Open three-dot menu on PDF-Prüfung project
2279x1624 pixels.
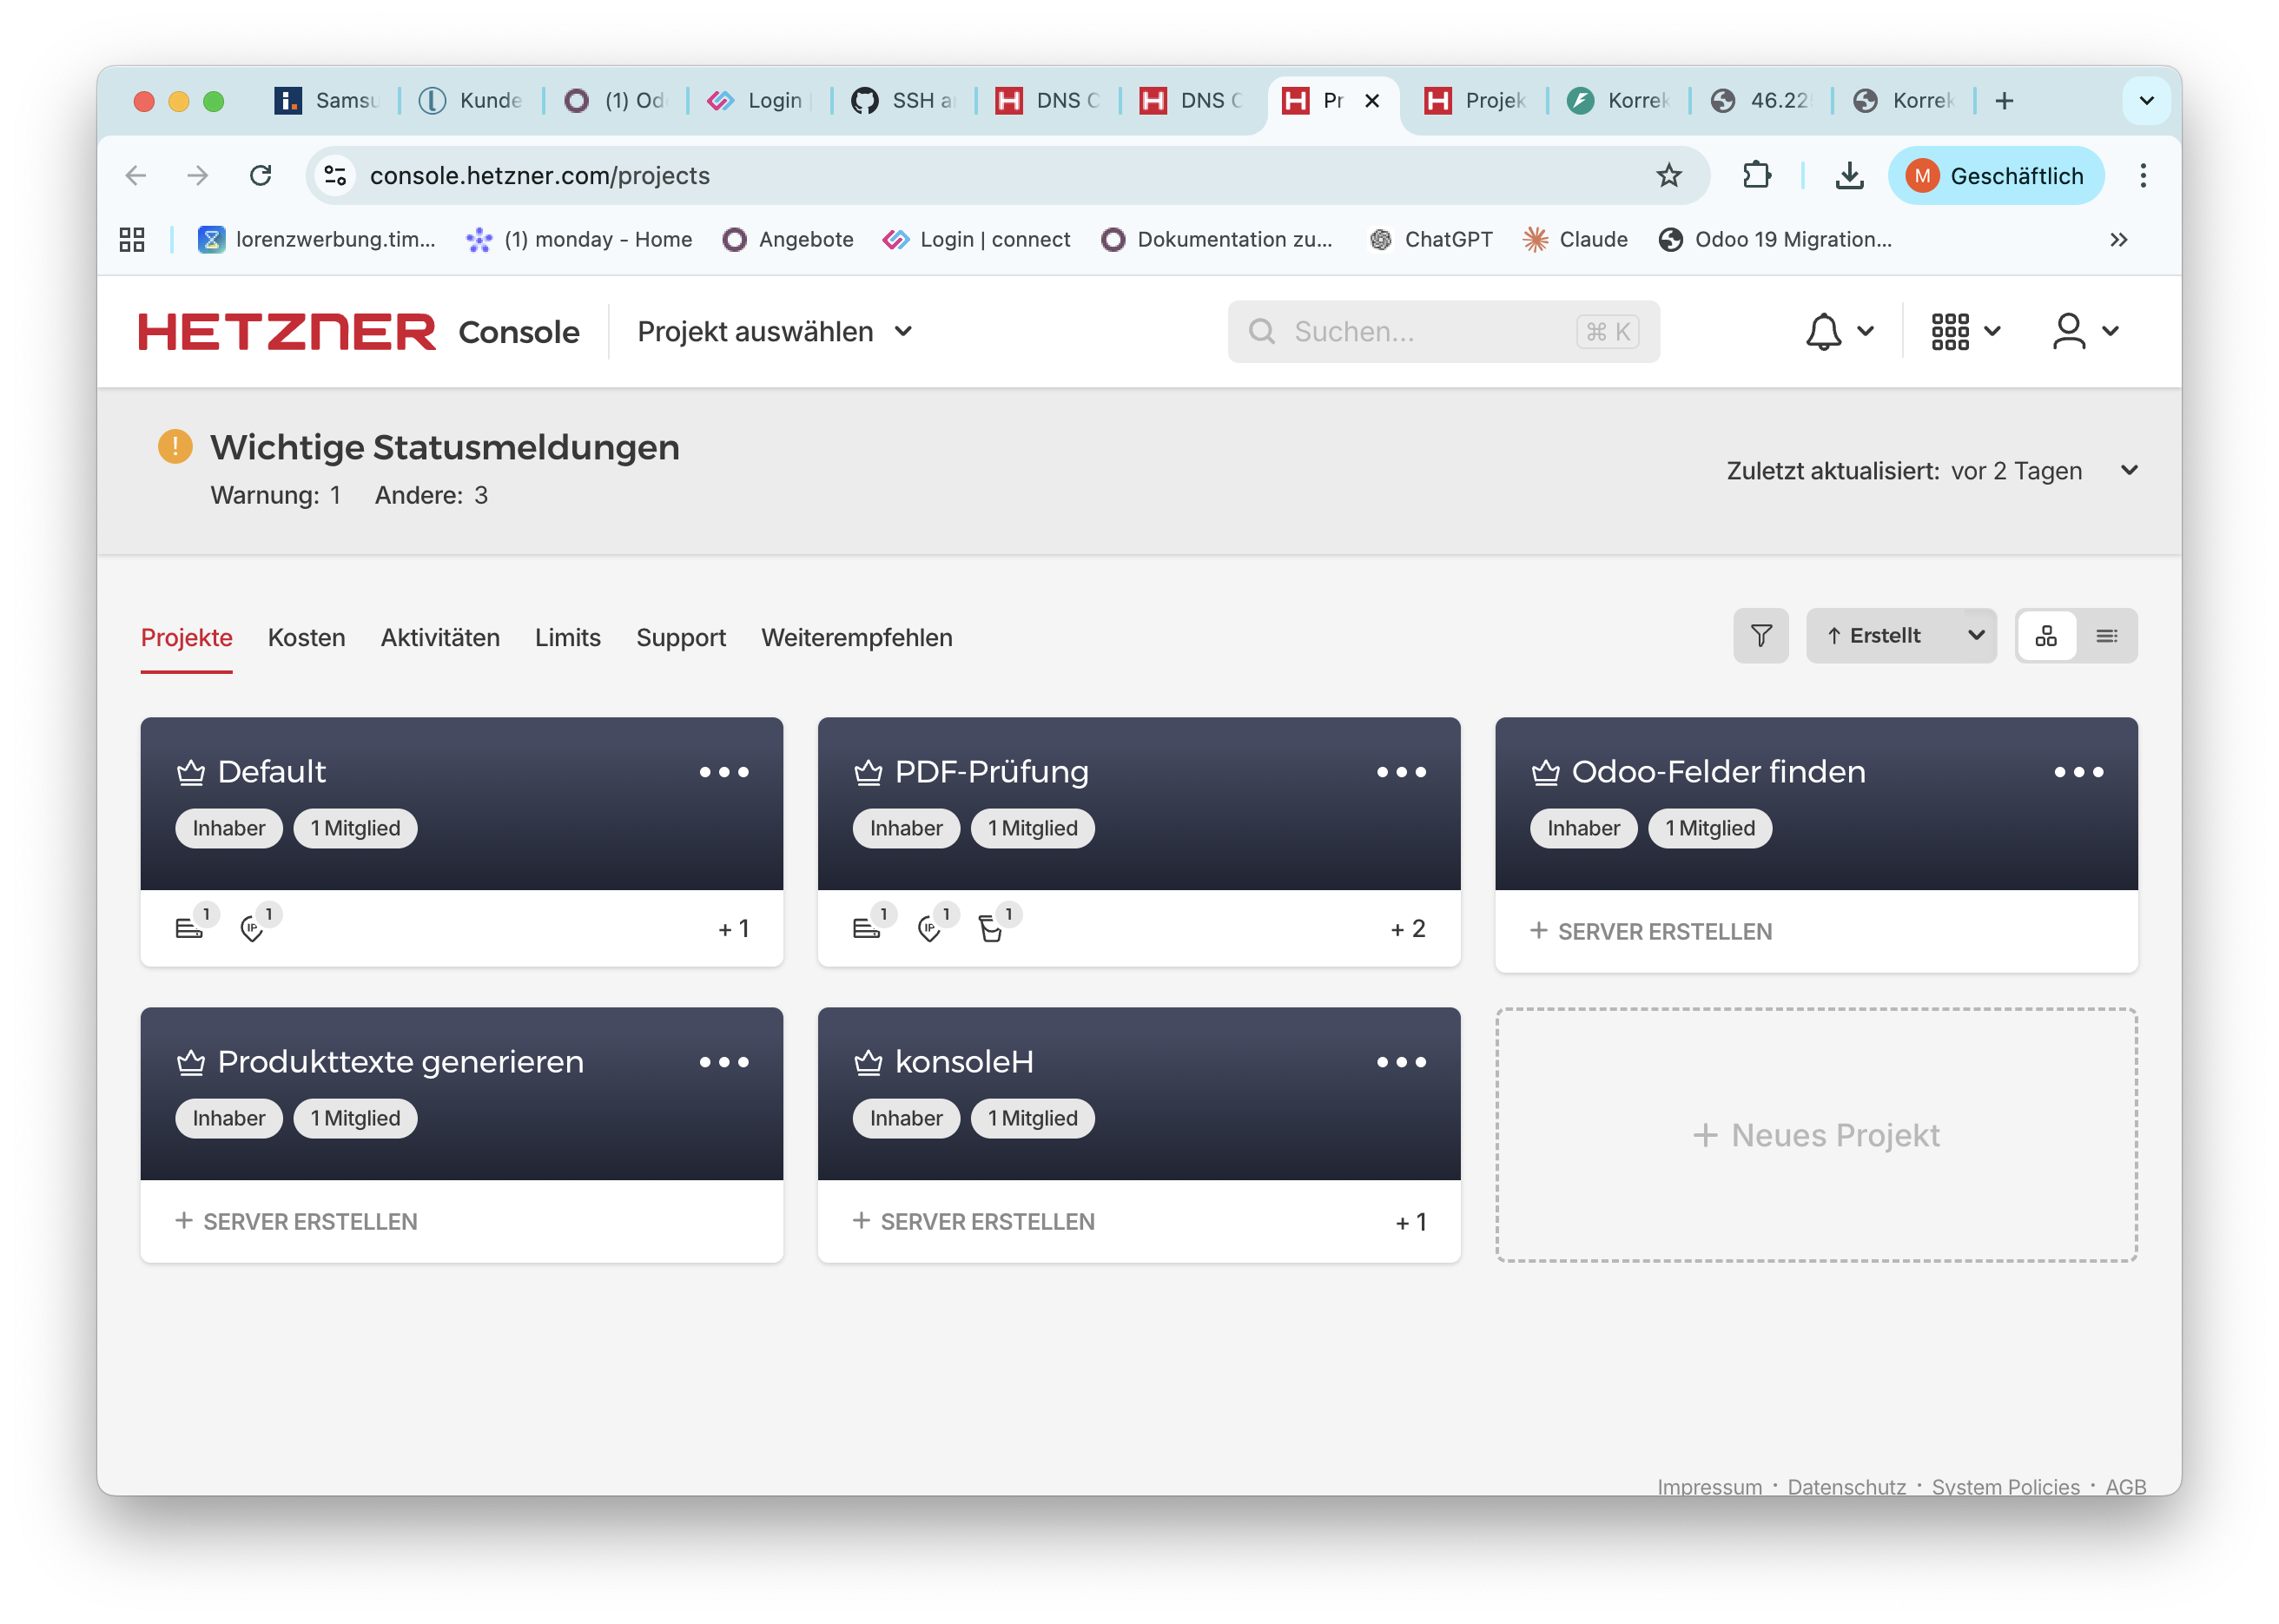[x=1401, y=772]
